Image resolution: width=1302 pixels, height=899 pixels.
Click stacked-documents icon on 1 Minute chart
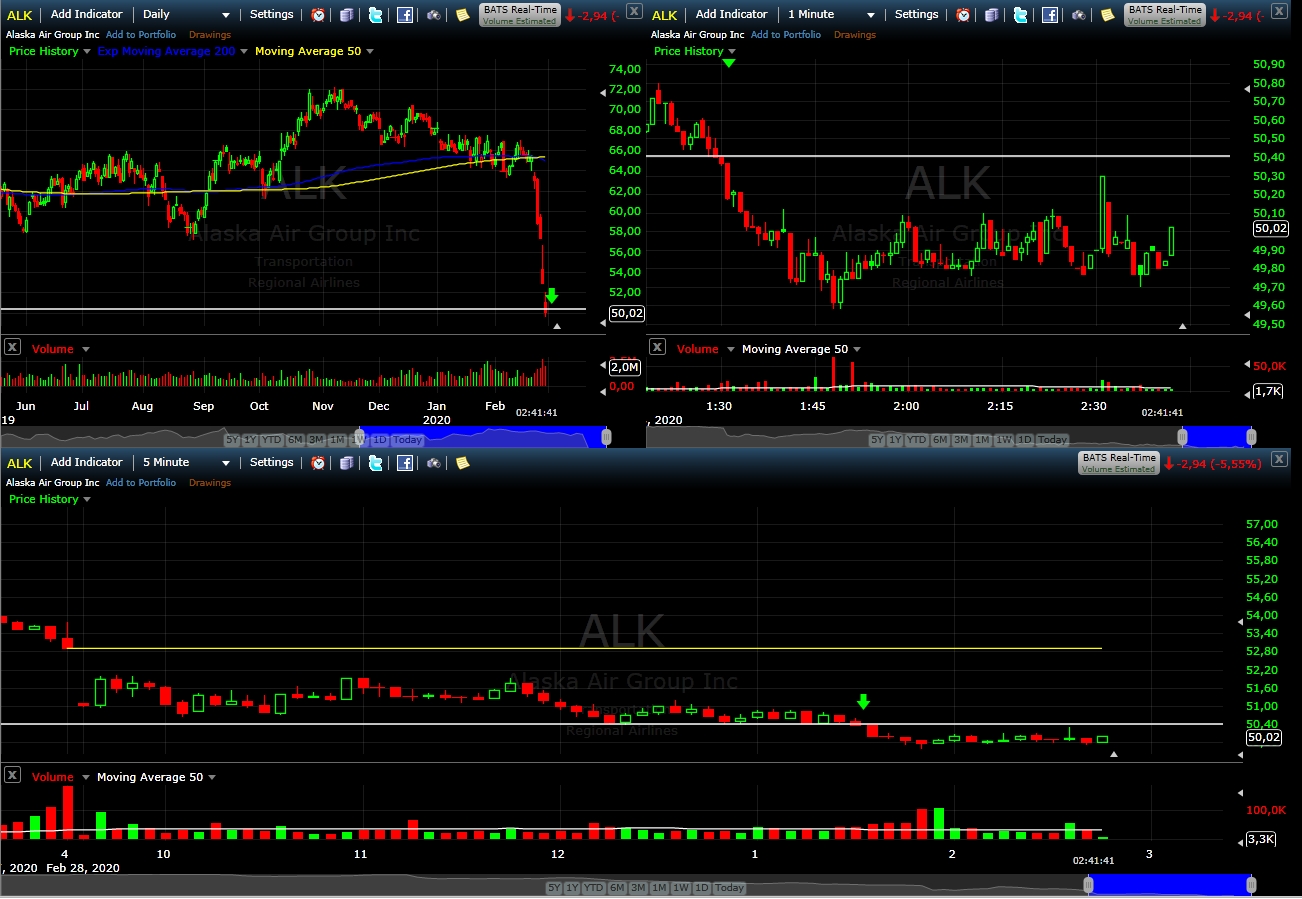pyautogui.click(x=991, y=15)
